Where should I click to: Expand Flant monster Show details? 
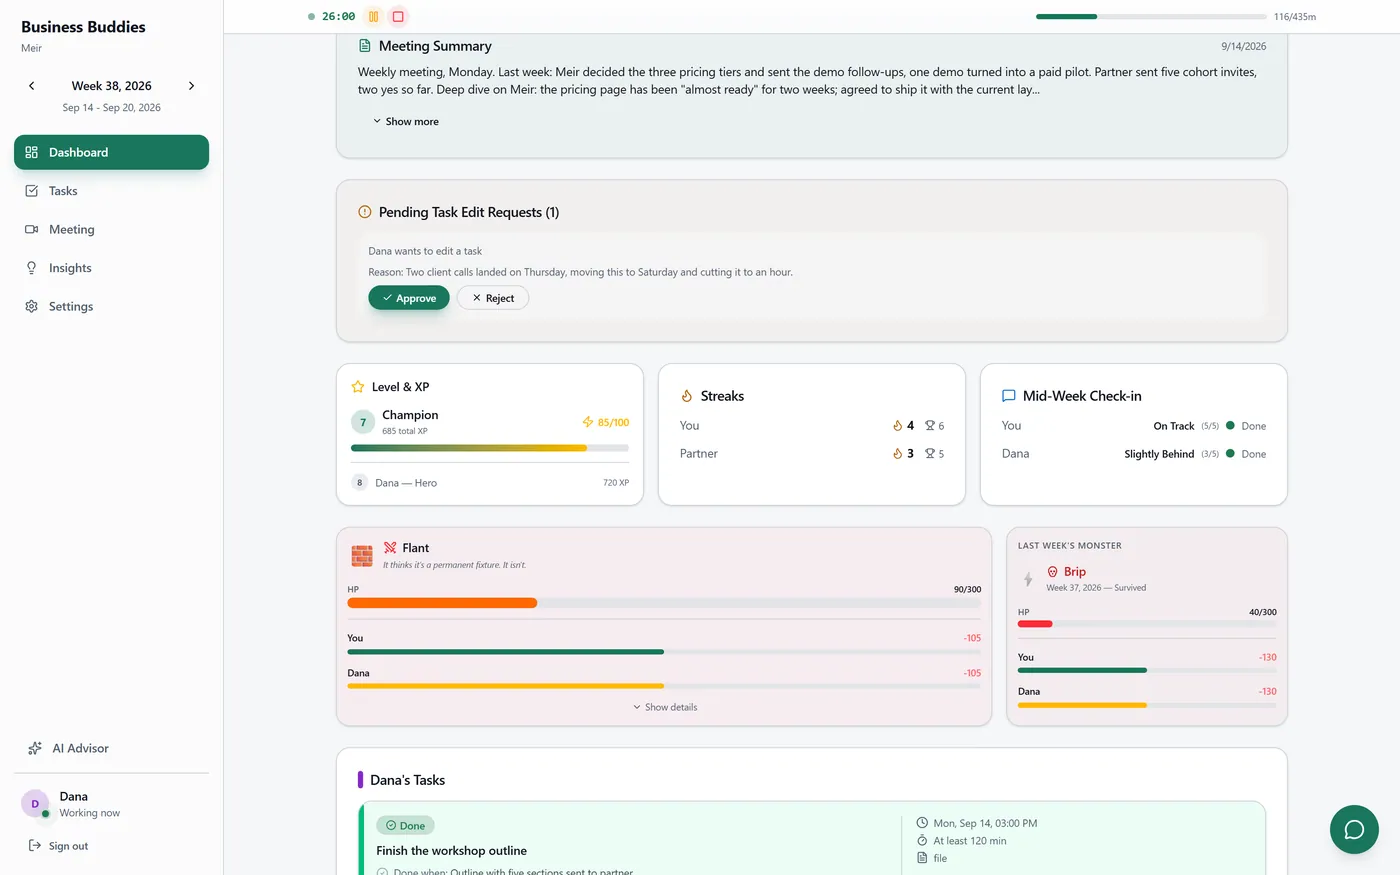pos(665,707)
